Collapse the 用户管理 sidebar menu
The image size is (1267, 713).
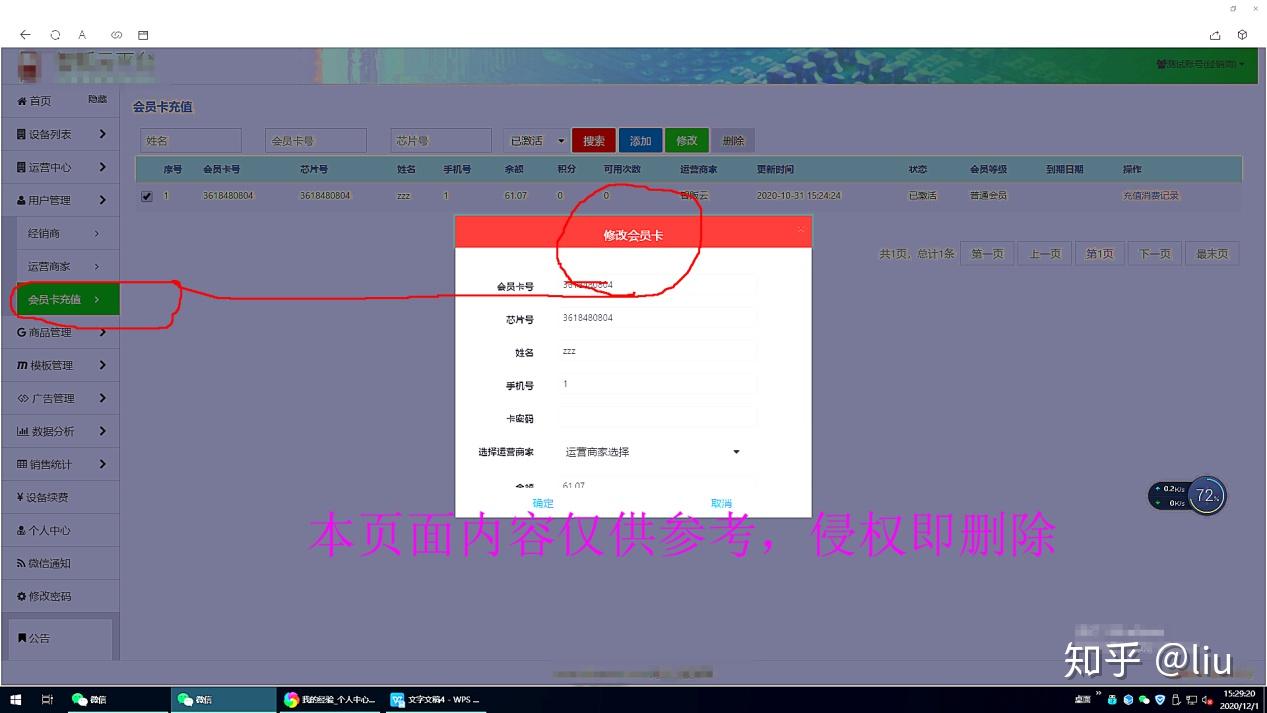tap(60, 200)
